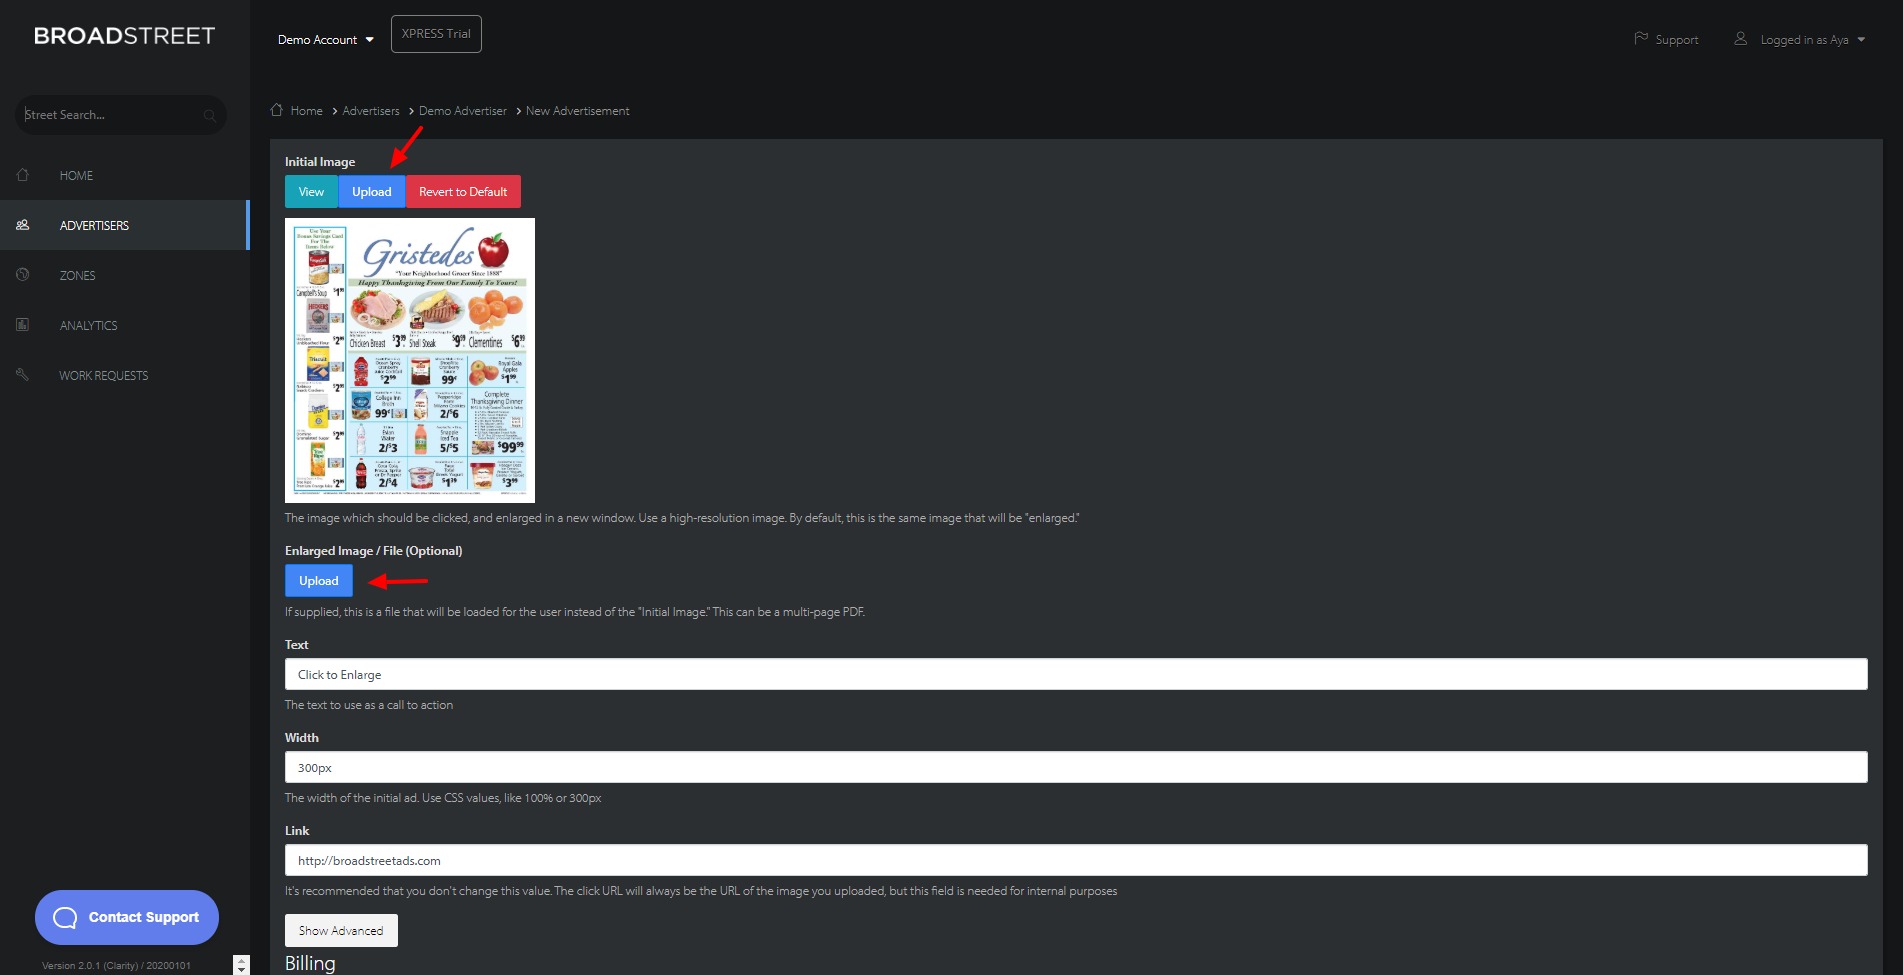Image resolution: width=1903 pixels, height=975 pixels.
Task: Click the Work Requests wrench icon
Action: point(23,374)
